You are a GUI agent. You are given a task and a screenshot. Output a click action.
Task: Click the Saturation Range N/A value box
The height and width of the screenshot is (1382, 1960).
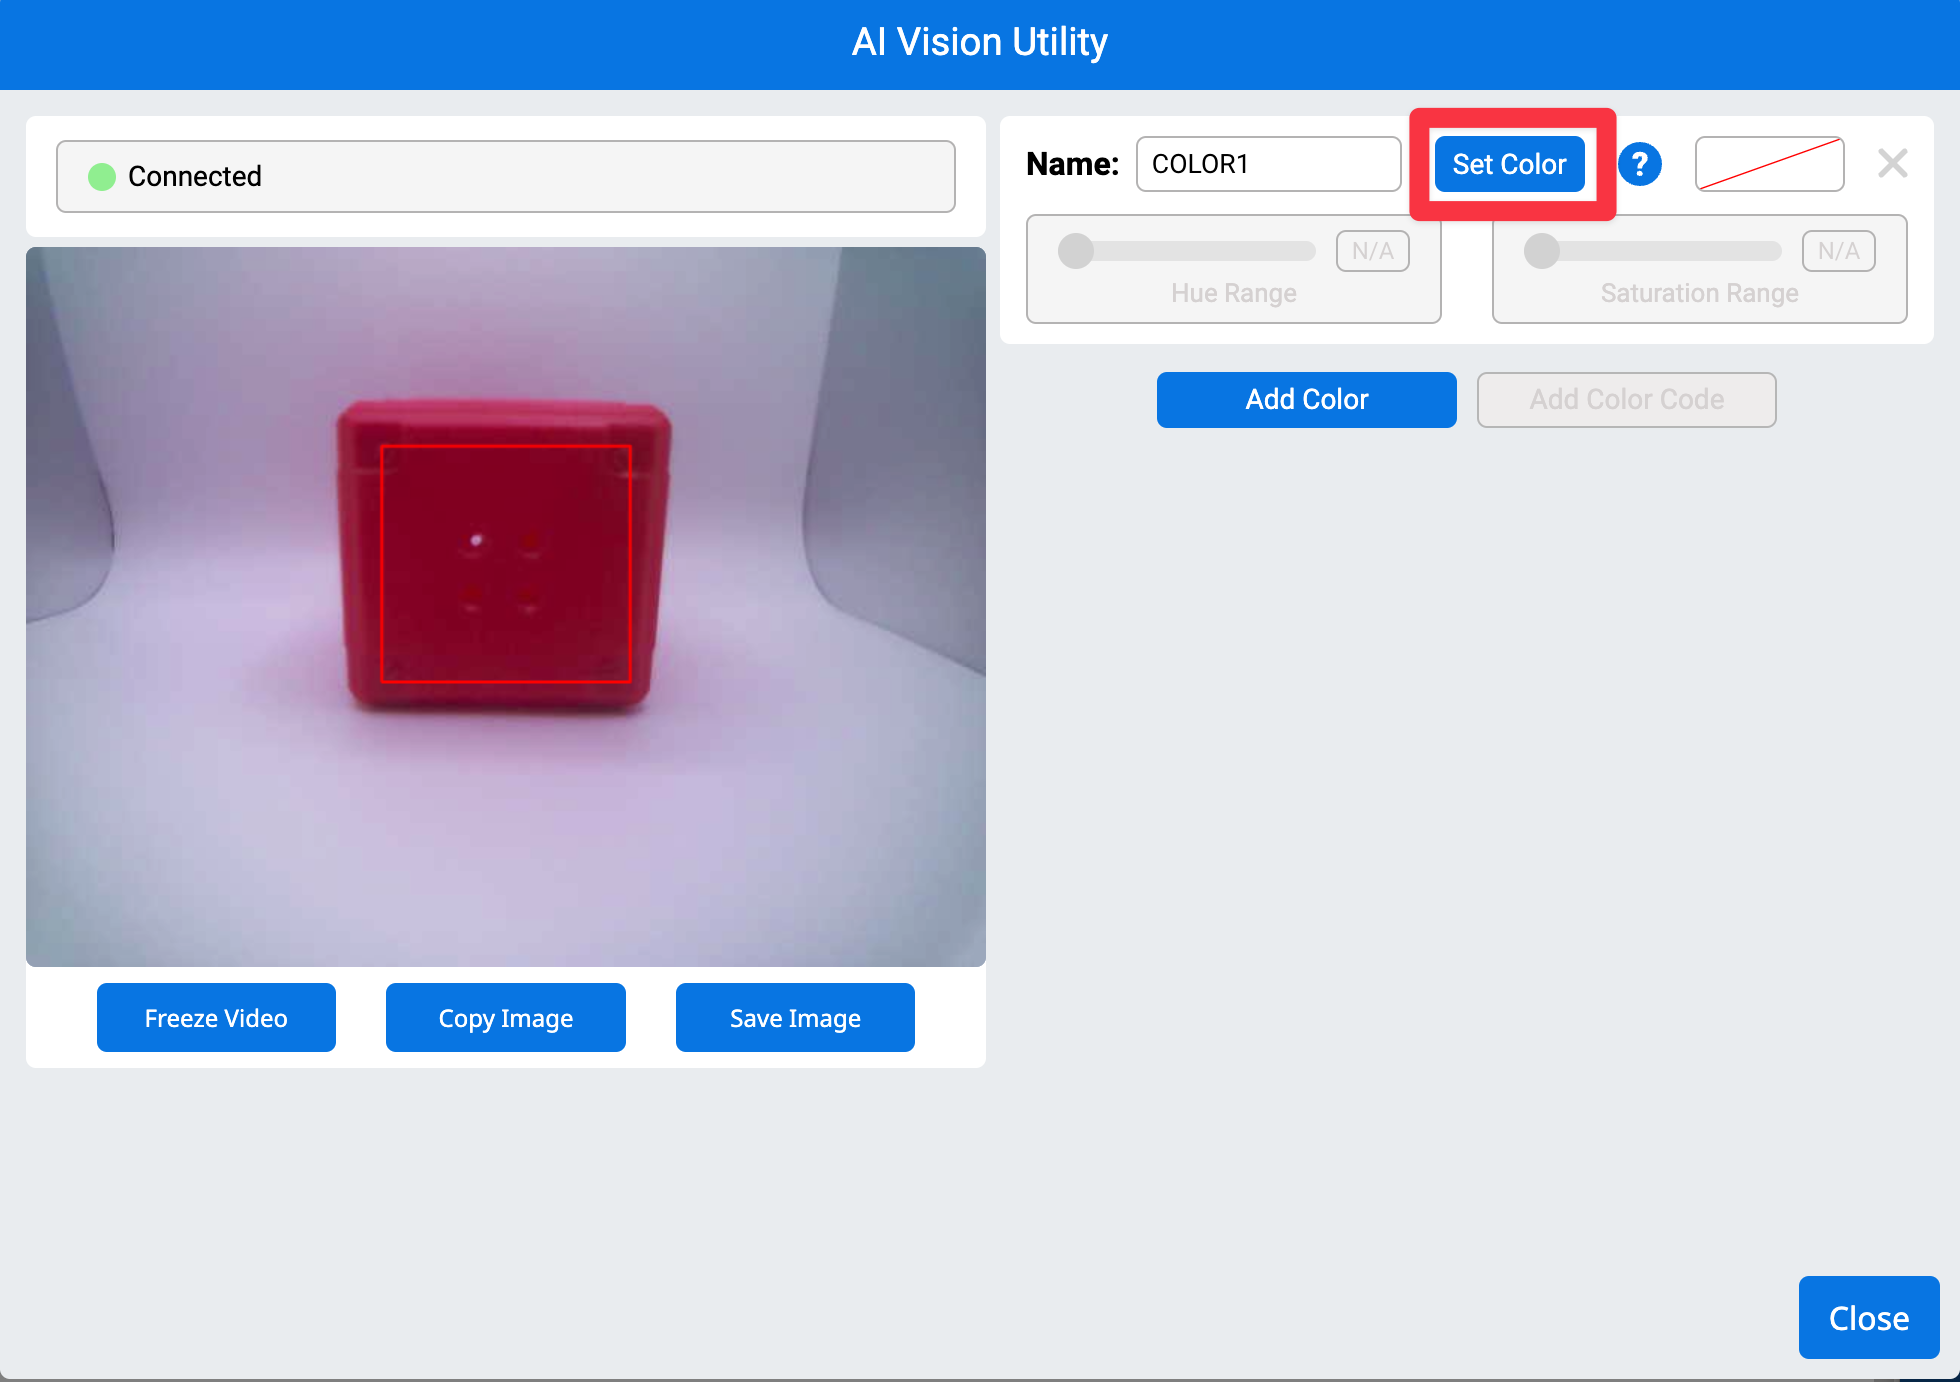[x=1838, y=251]
